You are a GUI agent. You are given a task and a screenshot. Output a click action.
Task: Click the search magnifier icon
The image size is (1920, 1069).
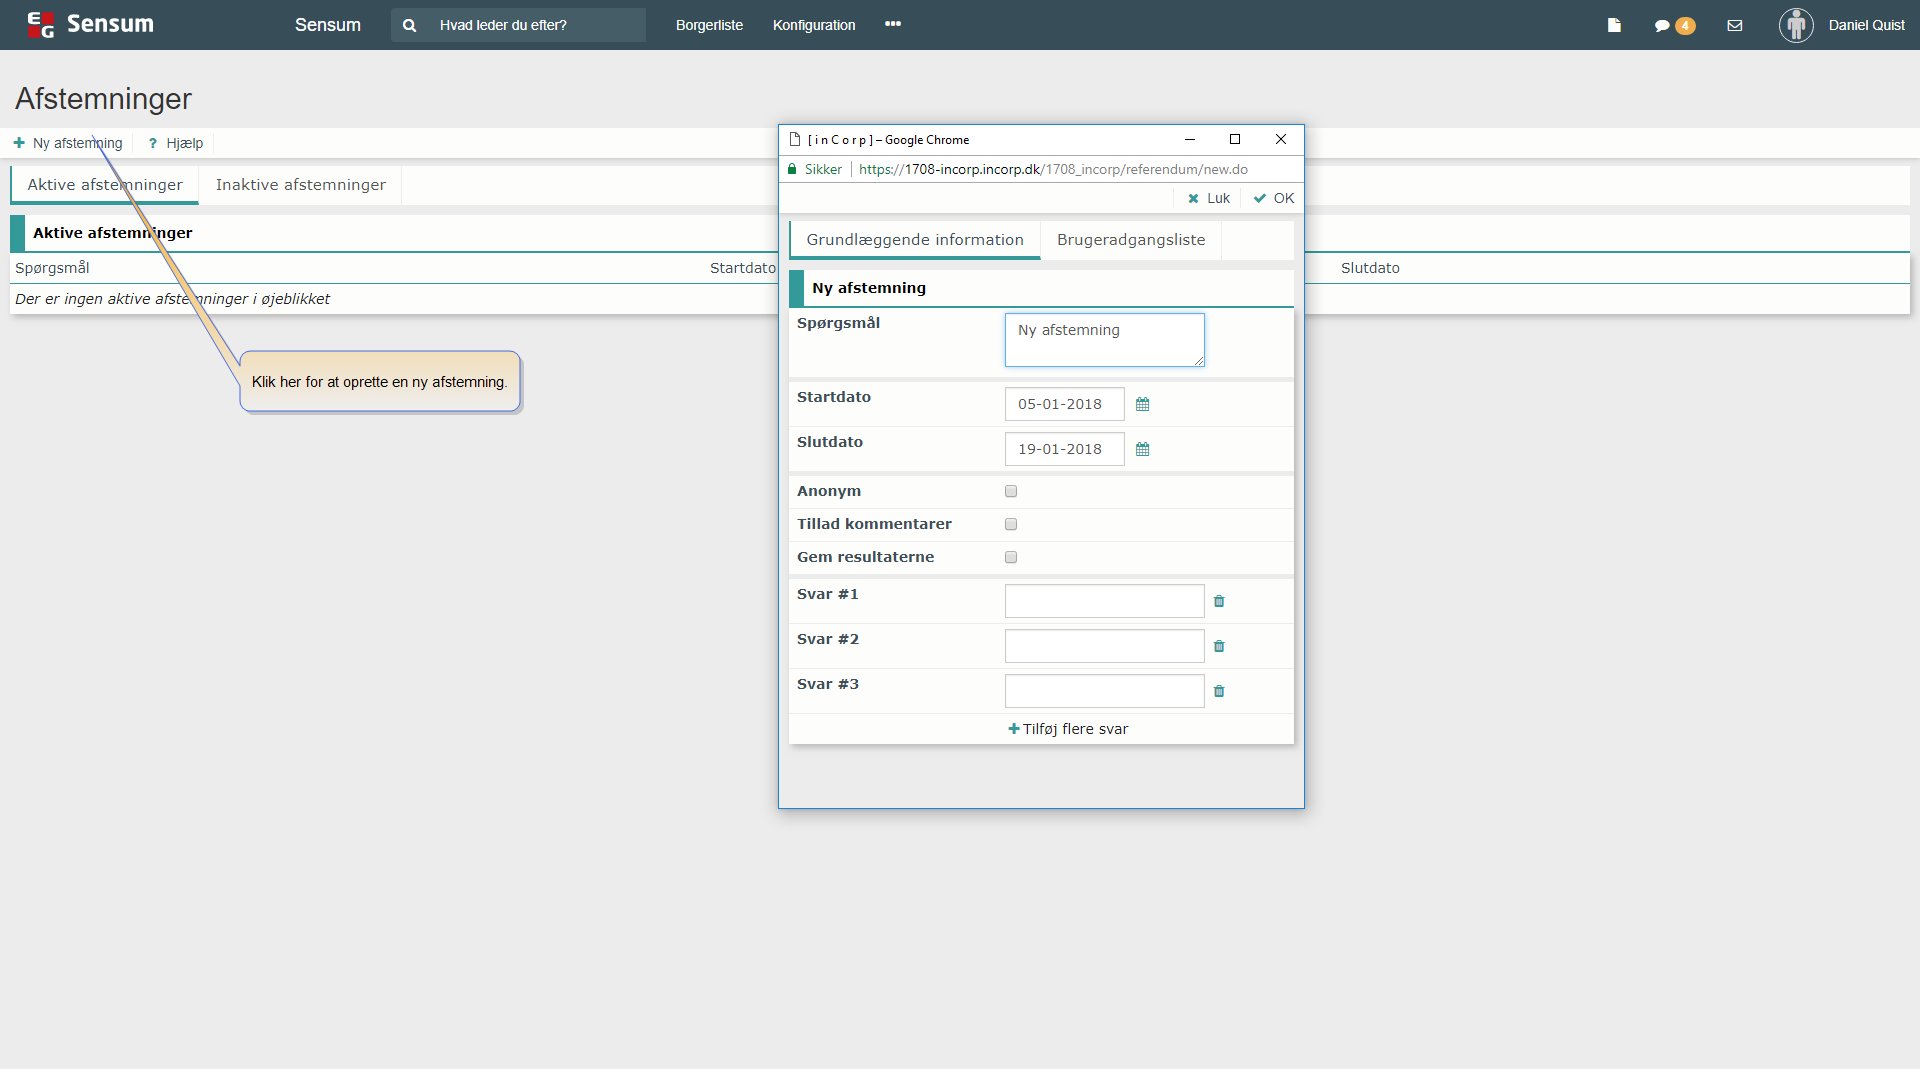coord(409,25)
